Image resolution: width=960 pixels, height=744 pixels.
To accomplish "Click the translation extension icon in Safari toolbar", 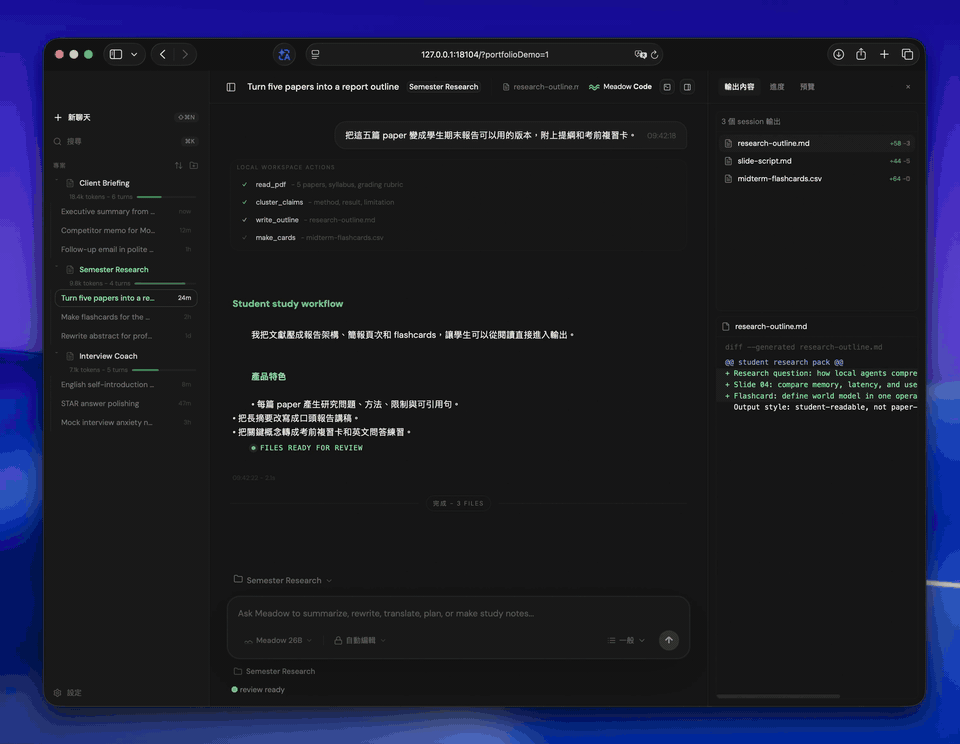I will tap(284, 54).
